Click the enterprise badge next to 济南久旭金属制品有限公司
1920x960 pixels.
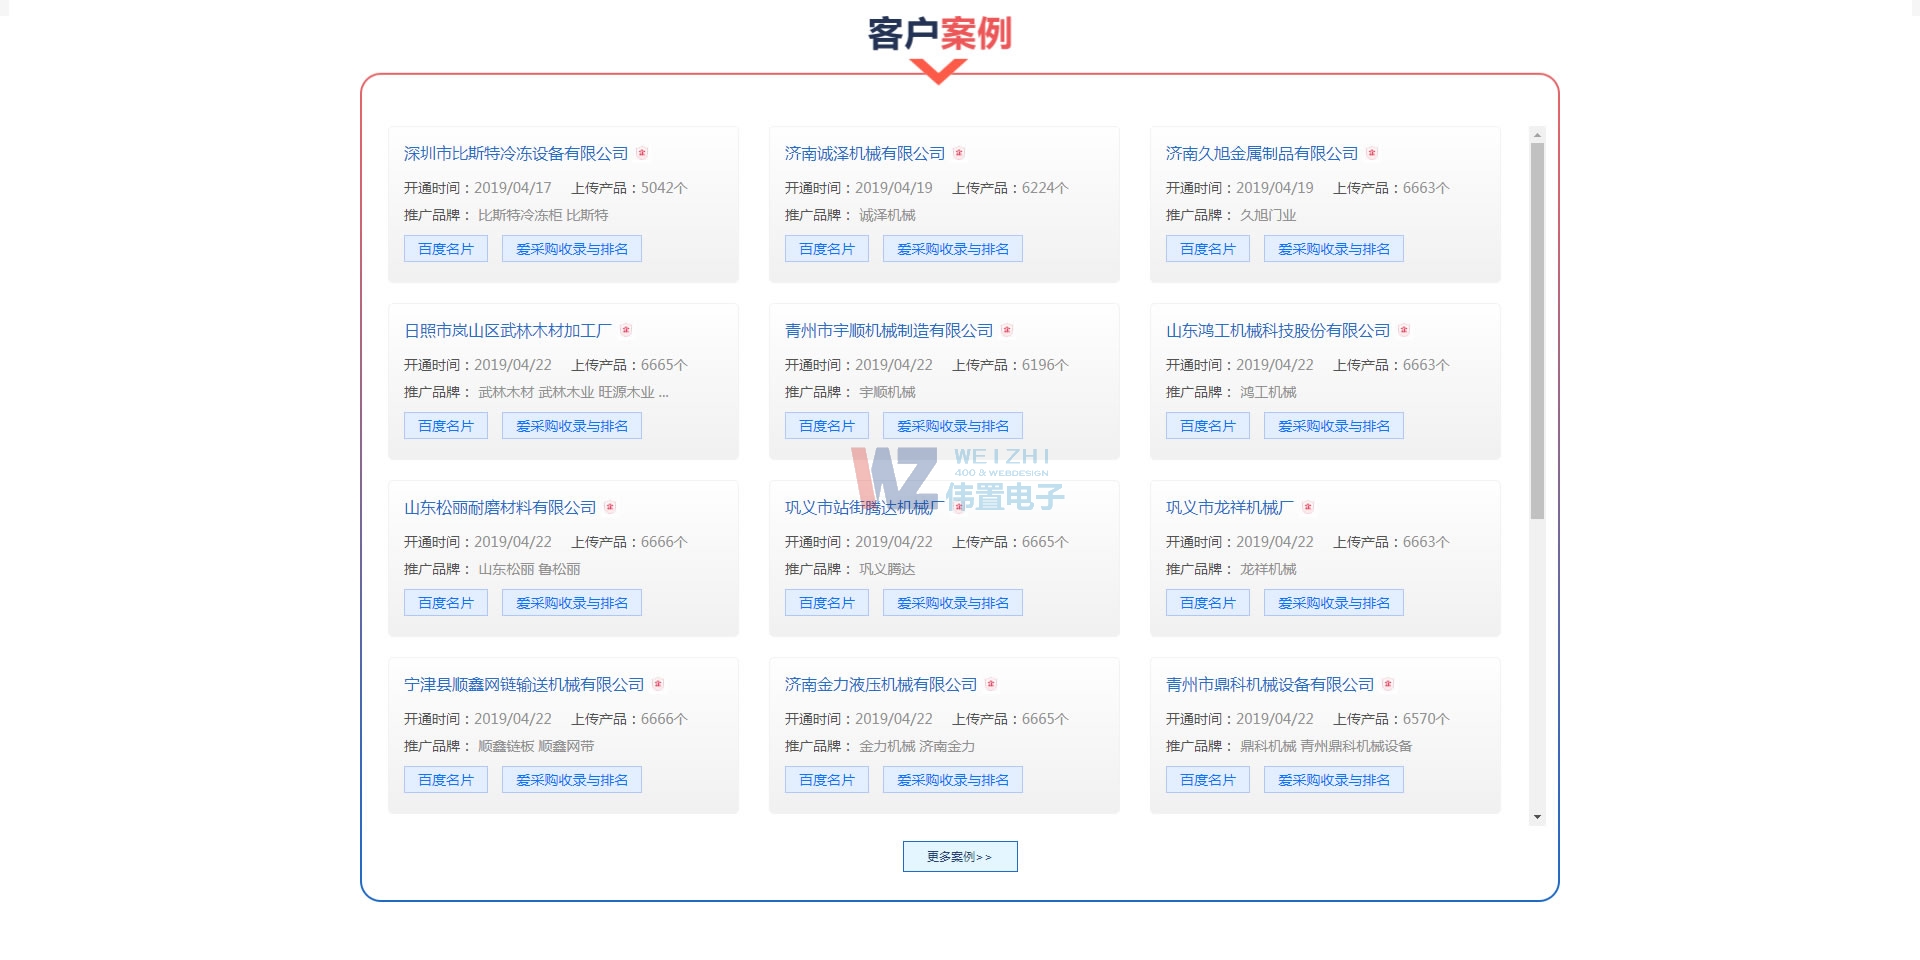(1369, 153)
